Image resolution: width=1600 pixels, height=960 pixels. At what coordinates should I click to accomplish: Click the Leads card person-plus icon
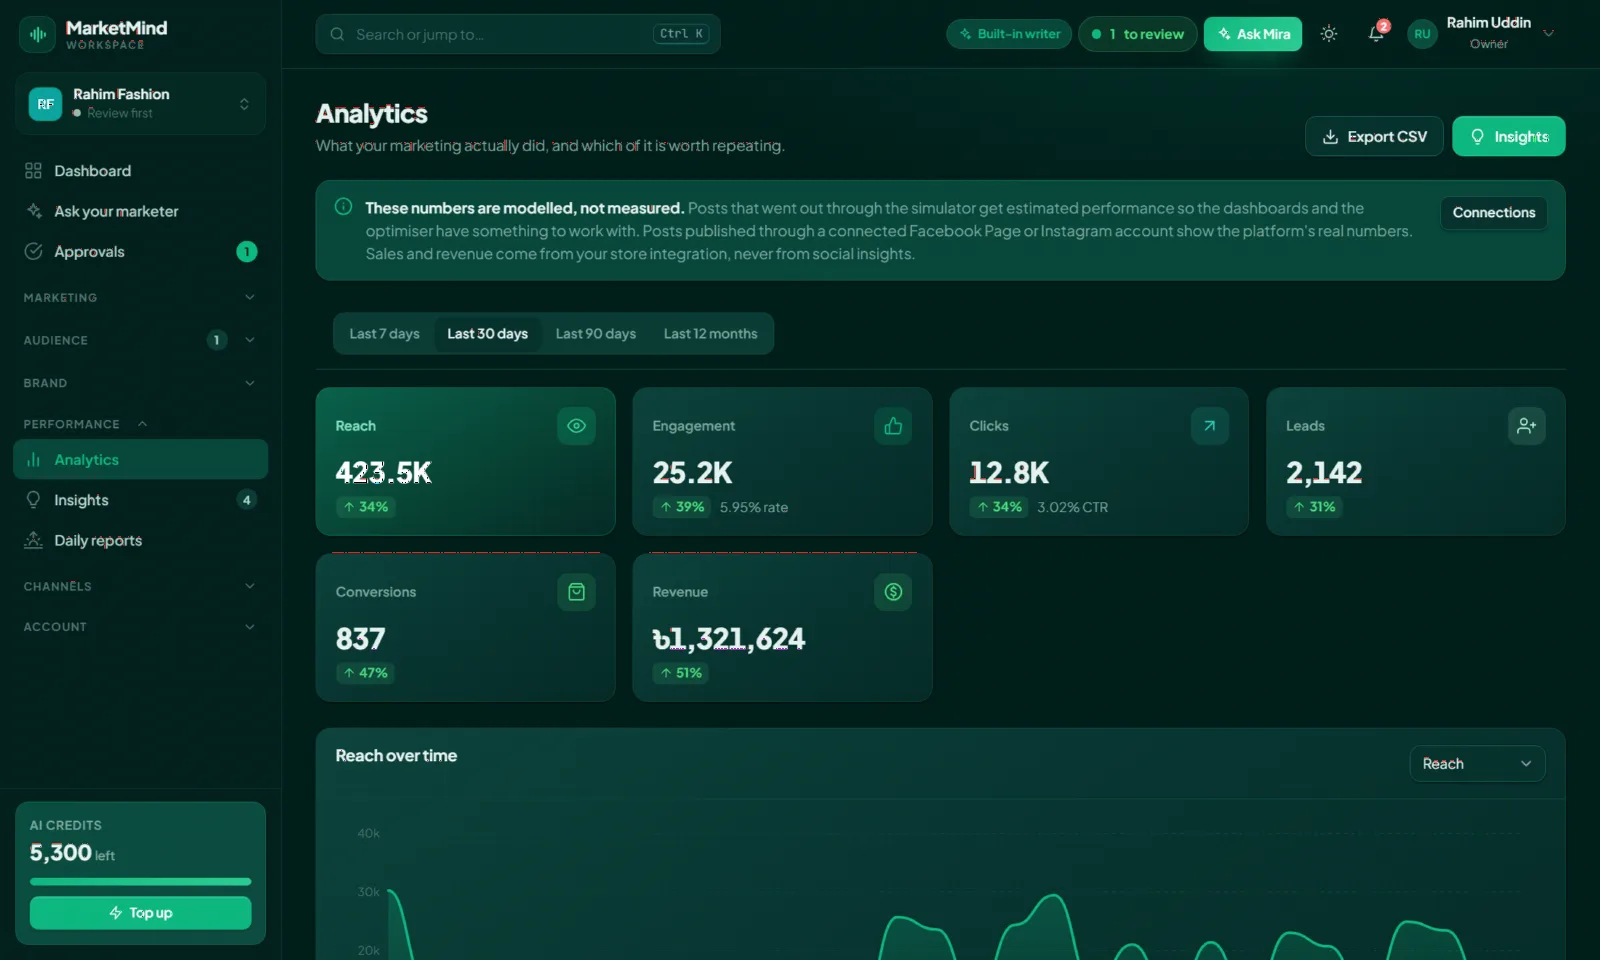pos(1527,426)
